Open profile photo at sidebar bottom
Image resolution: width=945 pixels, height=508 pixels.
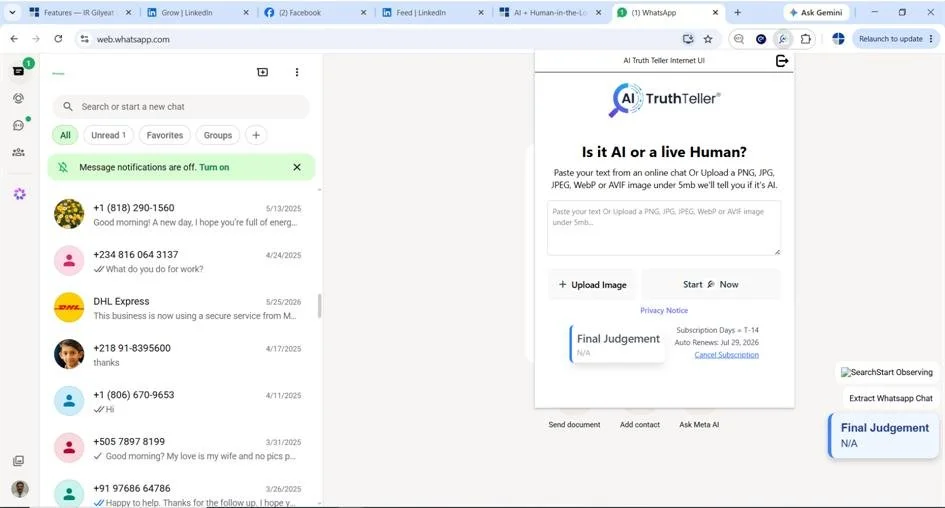(20, 488)
